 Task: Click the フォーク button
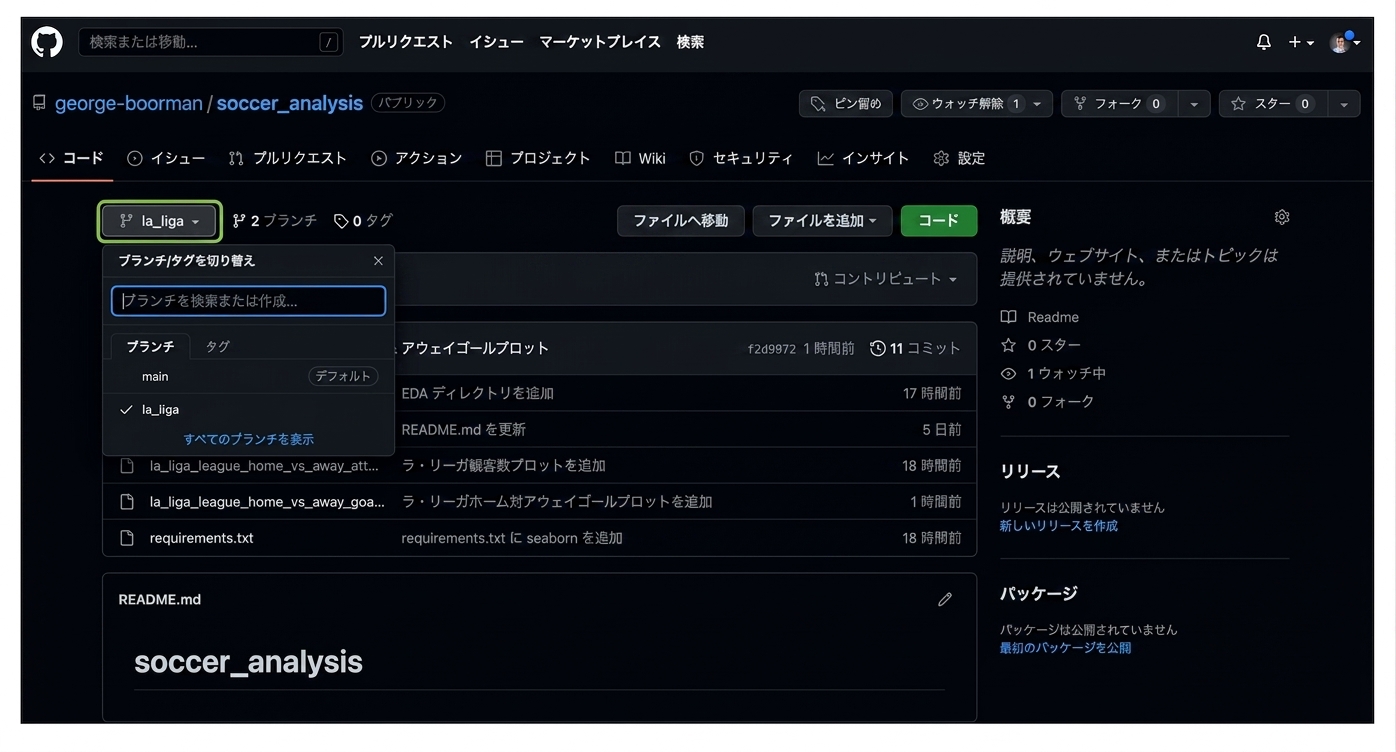click(1119, 104)
